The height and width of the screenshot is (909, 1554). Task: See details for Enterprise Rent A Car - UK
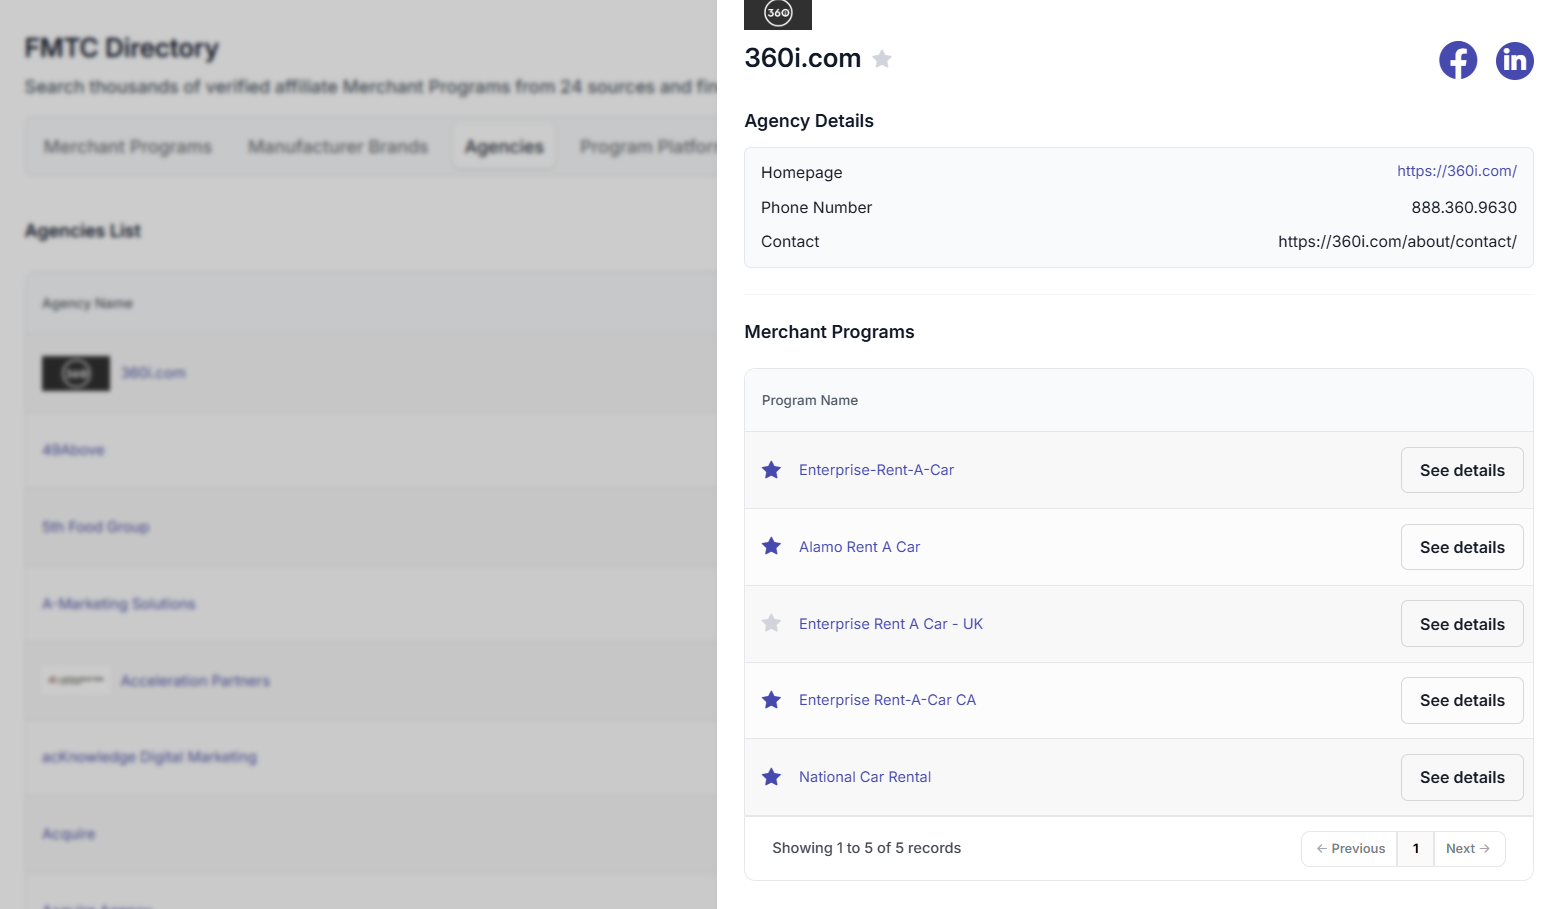click(x=1461, y=624)
